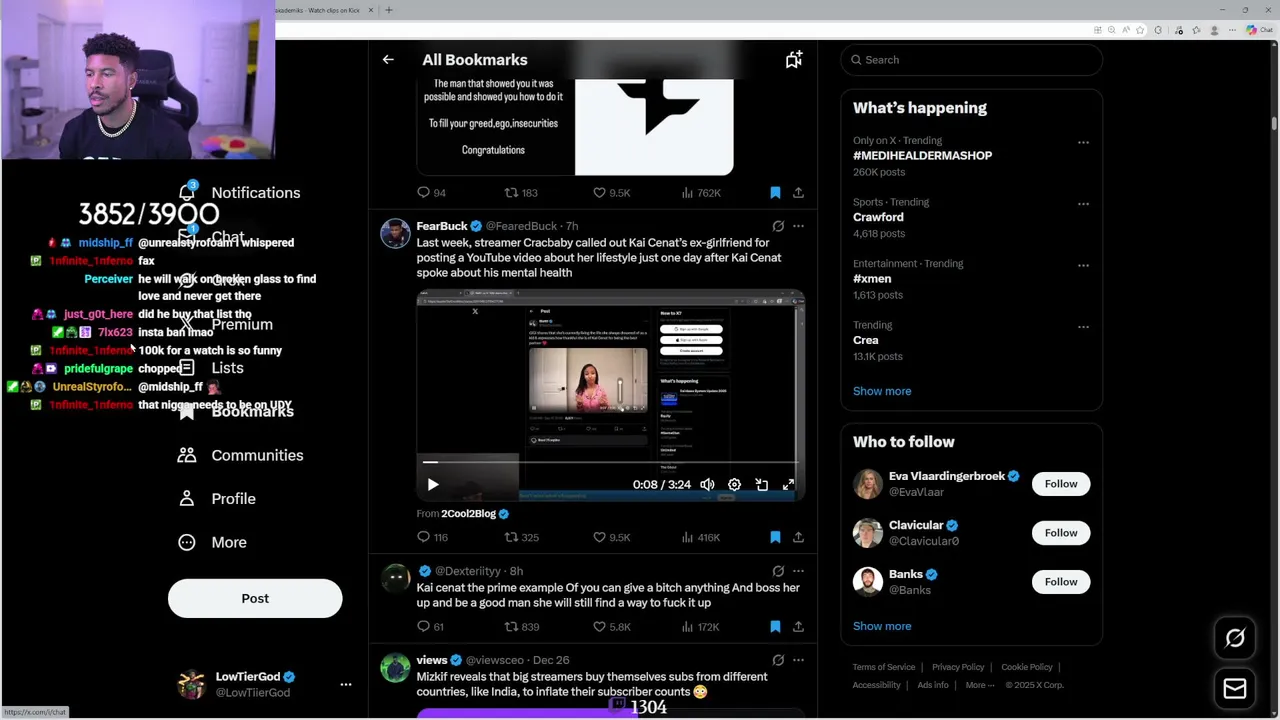
Task: Open video settings gear in the FearBuck video
Action: [734, 484]
